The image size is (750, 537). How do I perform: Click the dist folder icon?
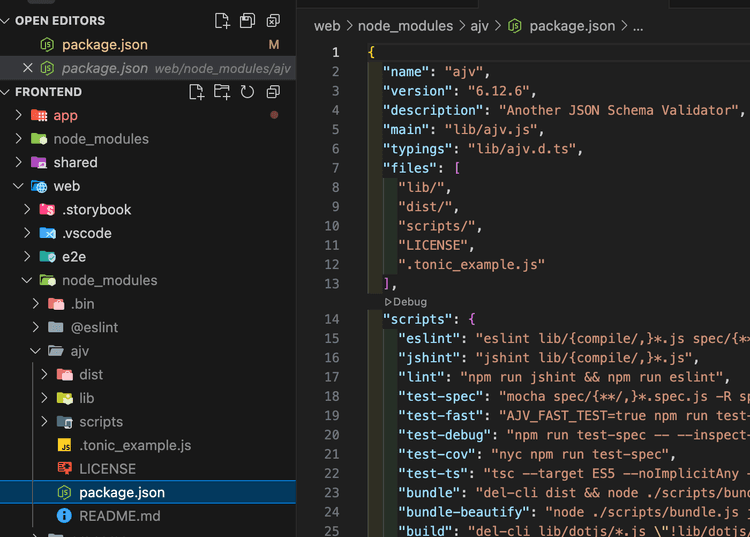click(x=65, y=374)
